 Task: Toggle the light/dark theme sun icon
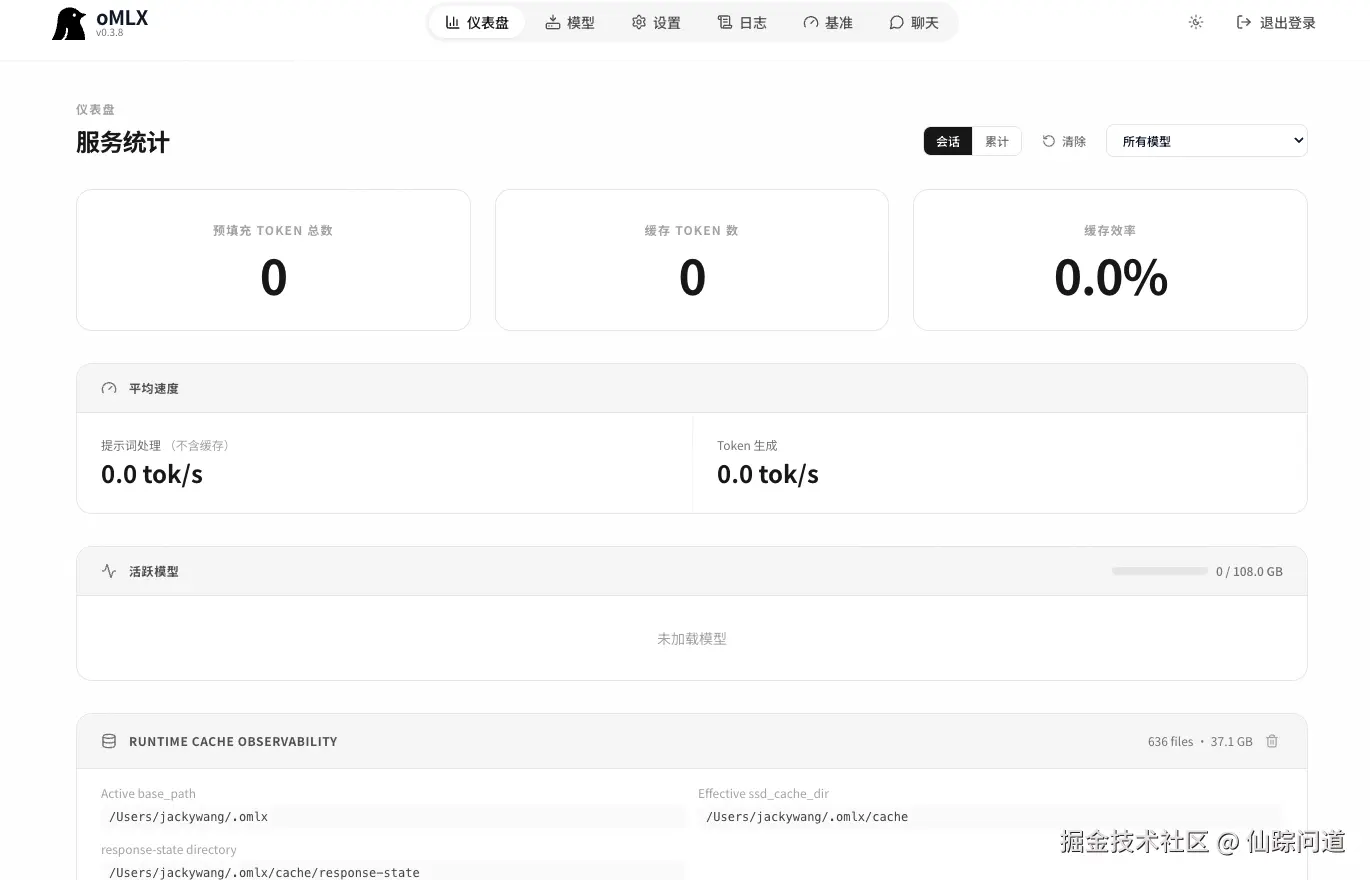[x=1196, y=22]
